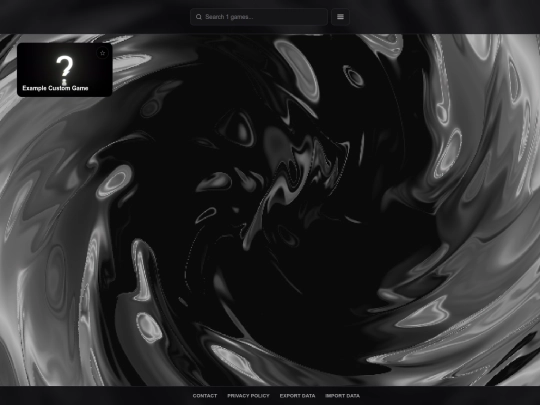The width and height of the screenshot is (540, 405).
Task: Open the Contact footer link
Action: coord(205,396)
